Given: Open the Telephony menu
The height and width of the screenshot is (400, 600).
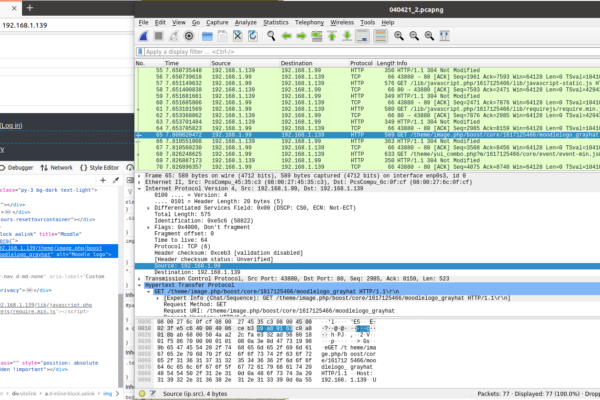Looking at the screenshot, I should (x=309, y=23).
